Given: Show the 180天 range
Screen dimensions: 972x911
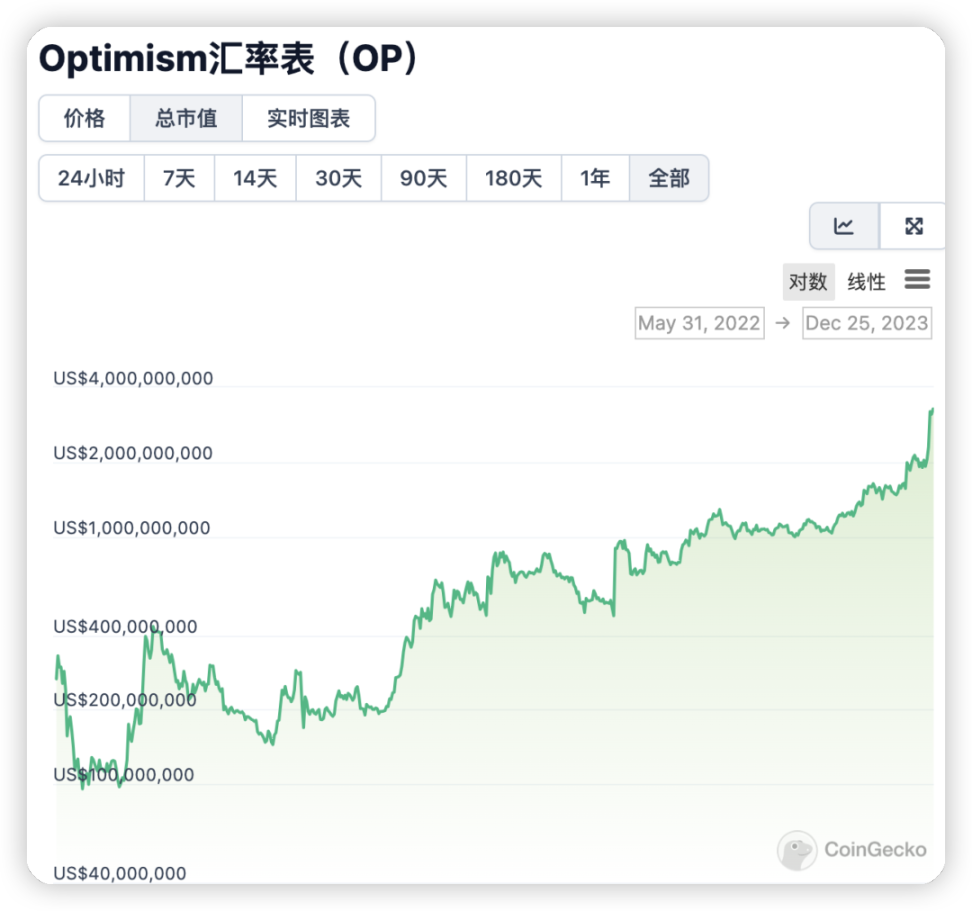Looking at the screenshot, I should (513, 178).
